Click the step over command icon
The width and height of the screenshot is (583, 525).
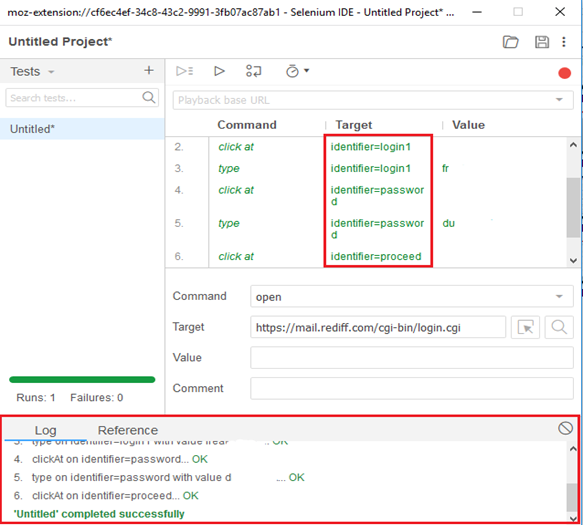(x=254, y=71)
